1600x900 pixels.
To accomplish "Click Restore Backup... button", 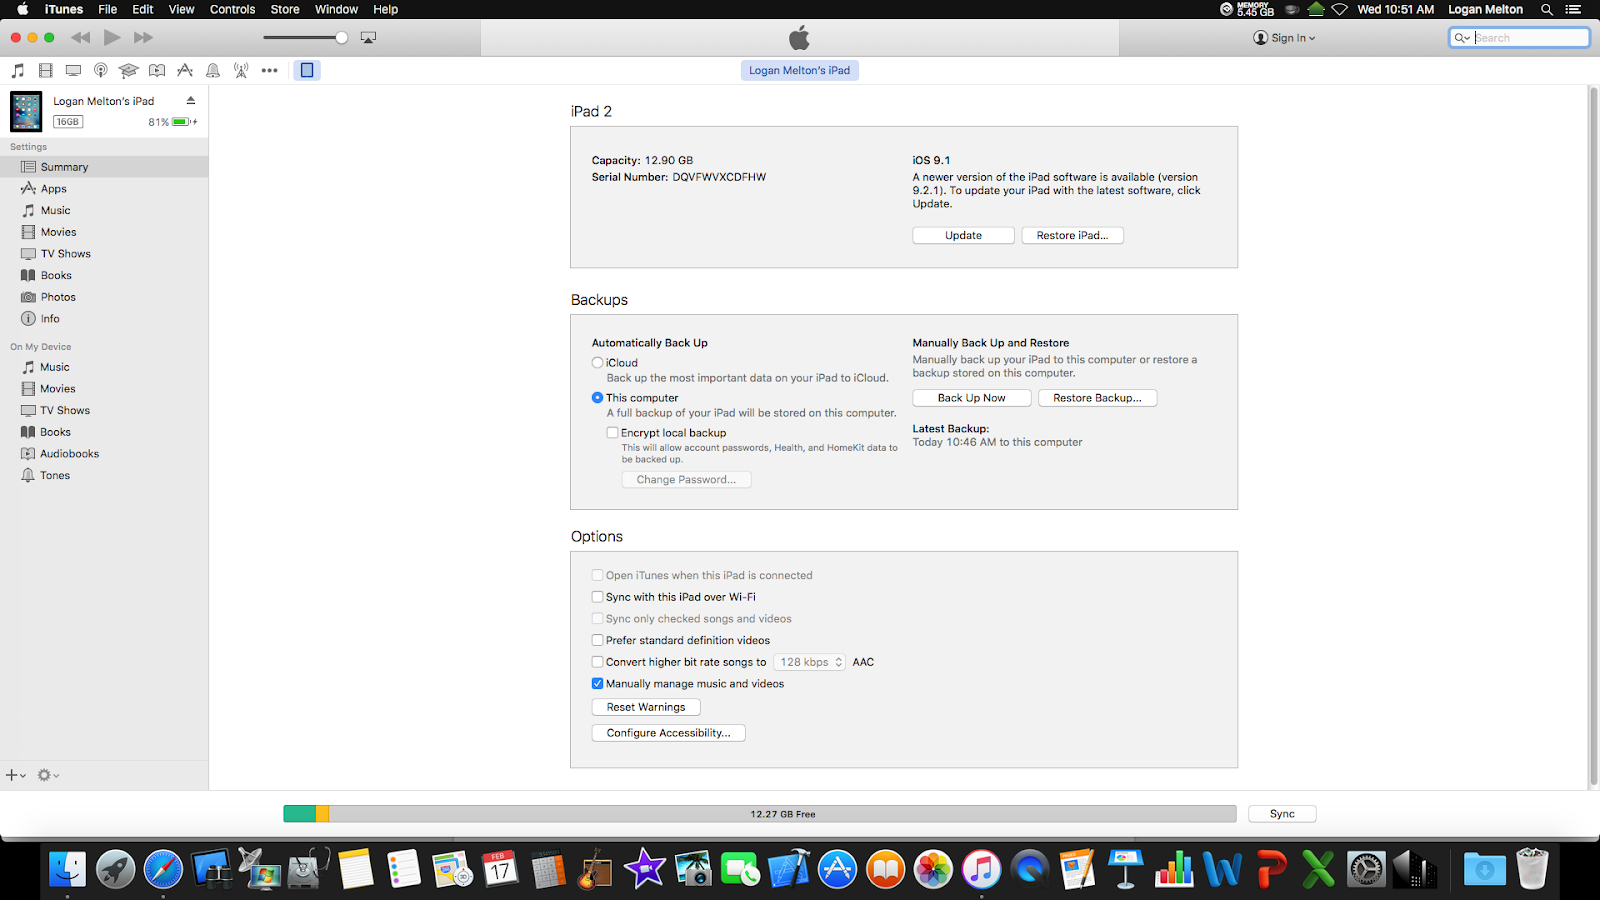I will tap(1097, 398).
